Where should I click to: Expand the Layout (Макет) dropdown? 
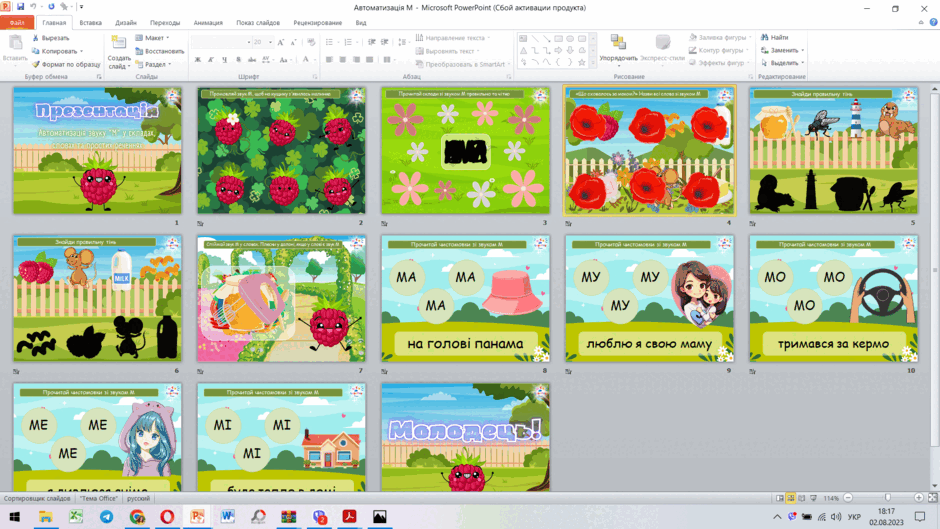(x=153, y=38)
